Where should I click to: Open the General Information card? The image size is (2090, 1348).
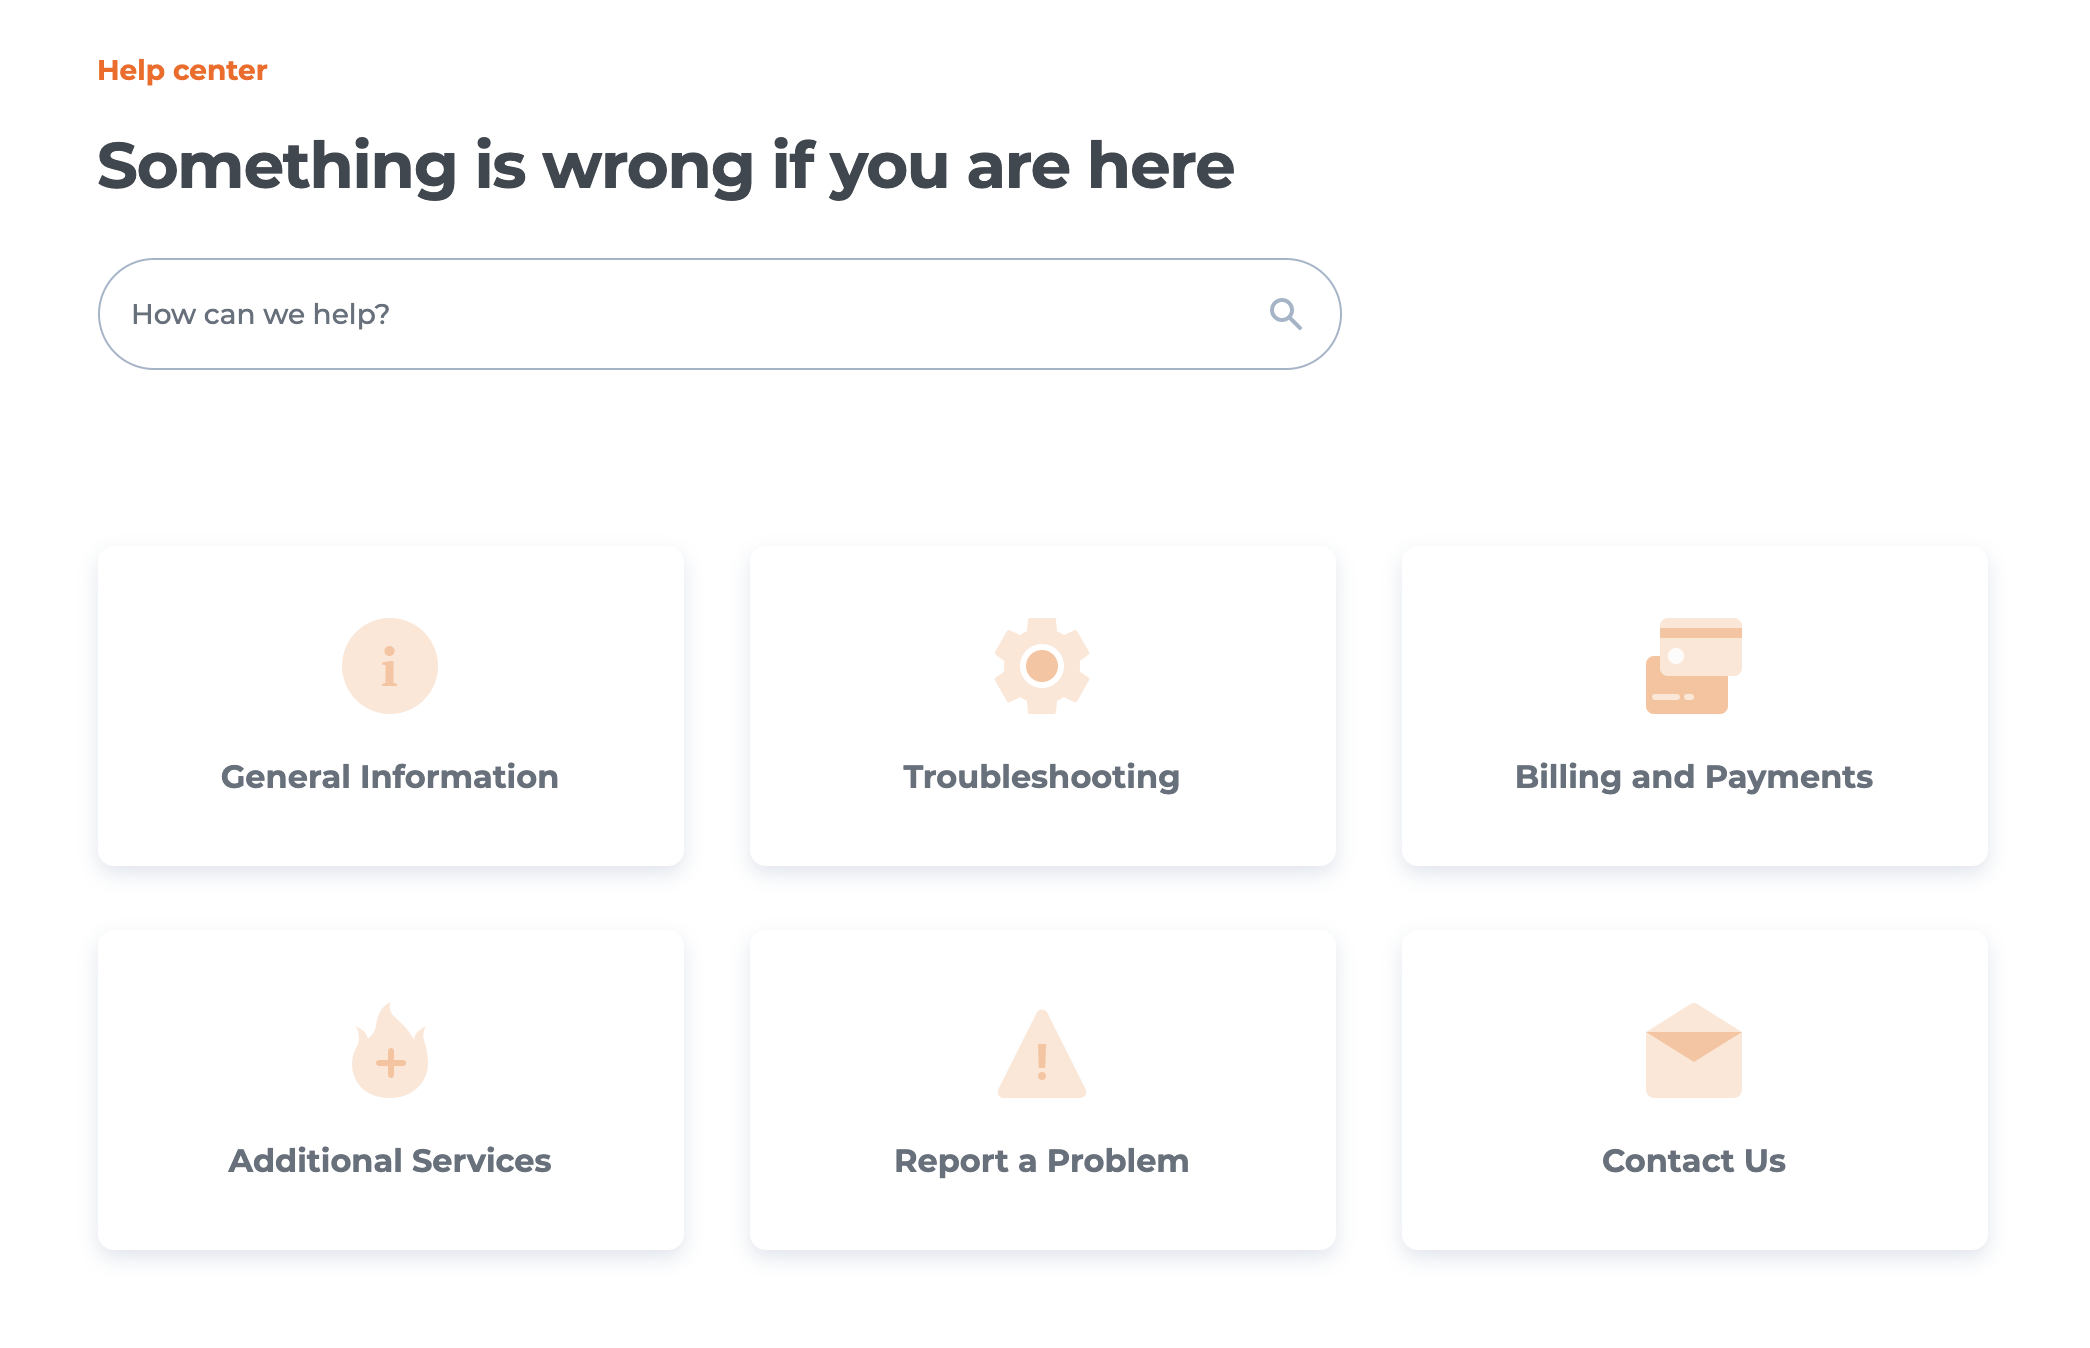(391, 706)
